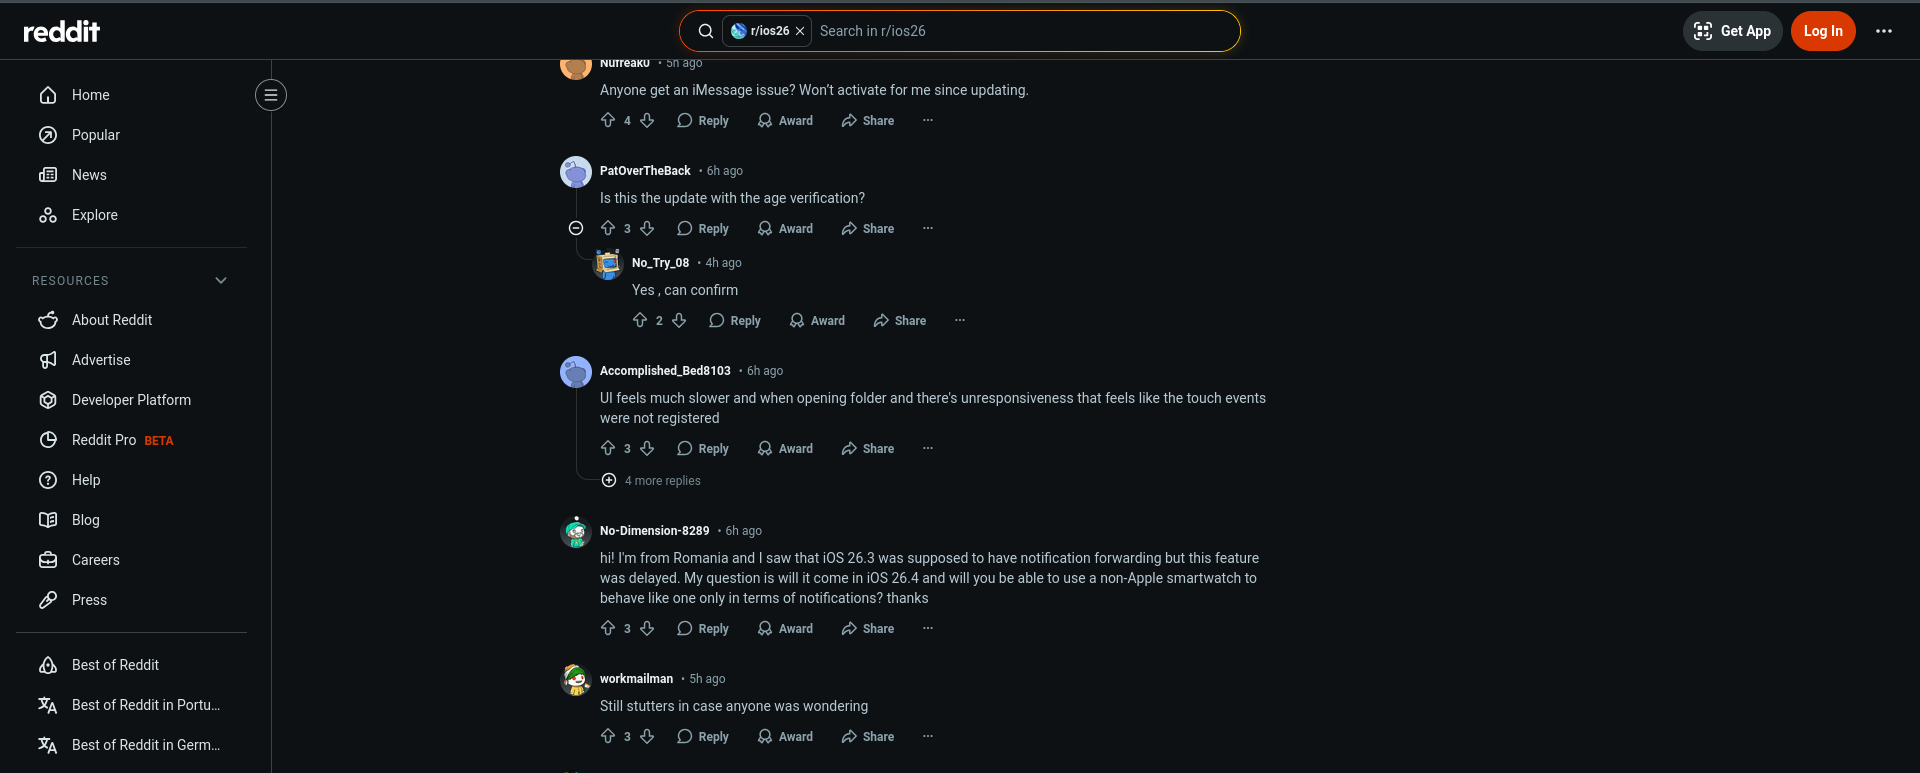Reply to workmailman's comment

tap(703, 737)
